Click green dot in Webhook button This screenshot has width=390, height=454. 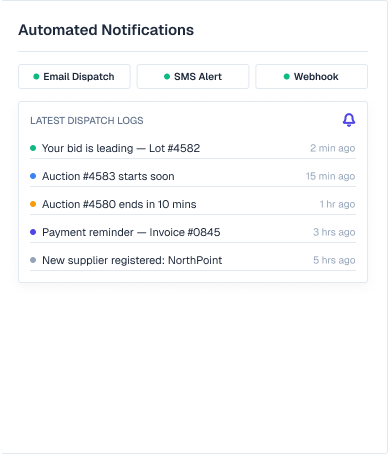[x=287, y=77]
